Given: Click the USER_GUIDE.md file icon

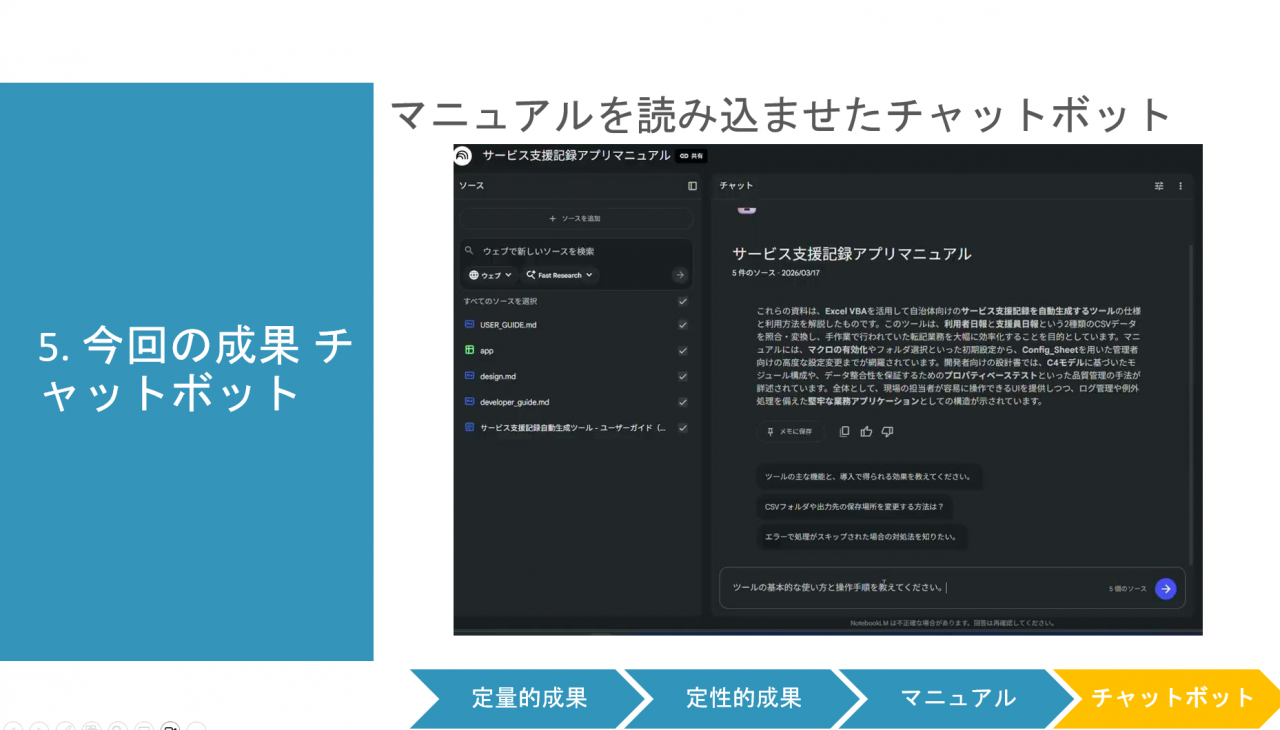Looking at the screenshot, I should pos(469,325).
